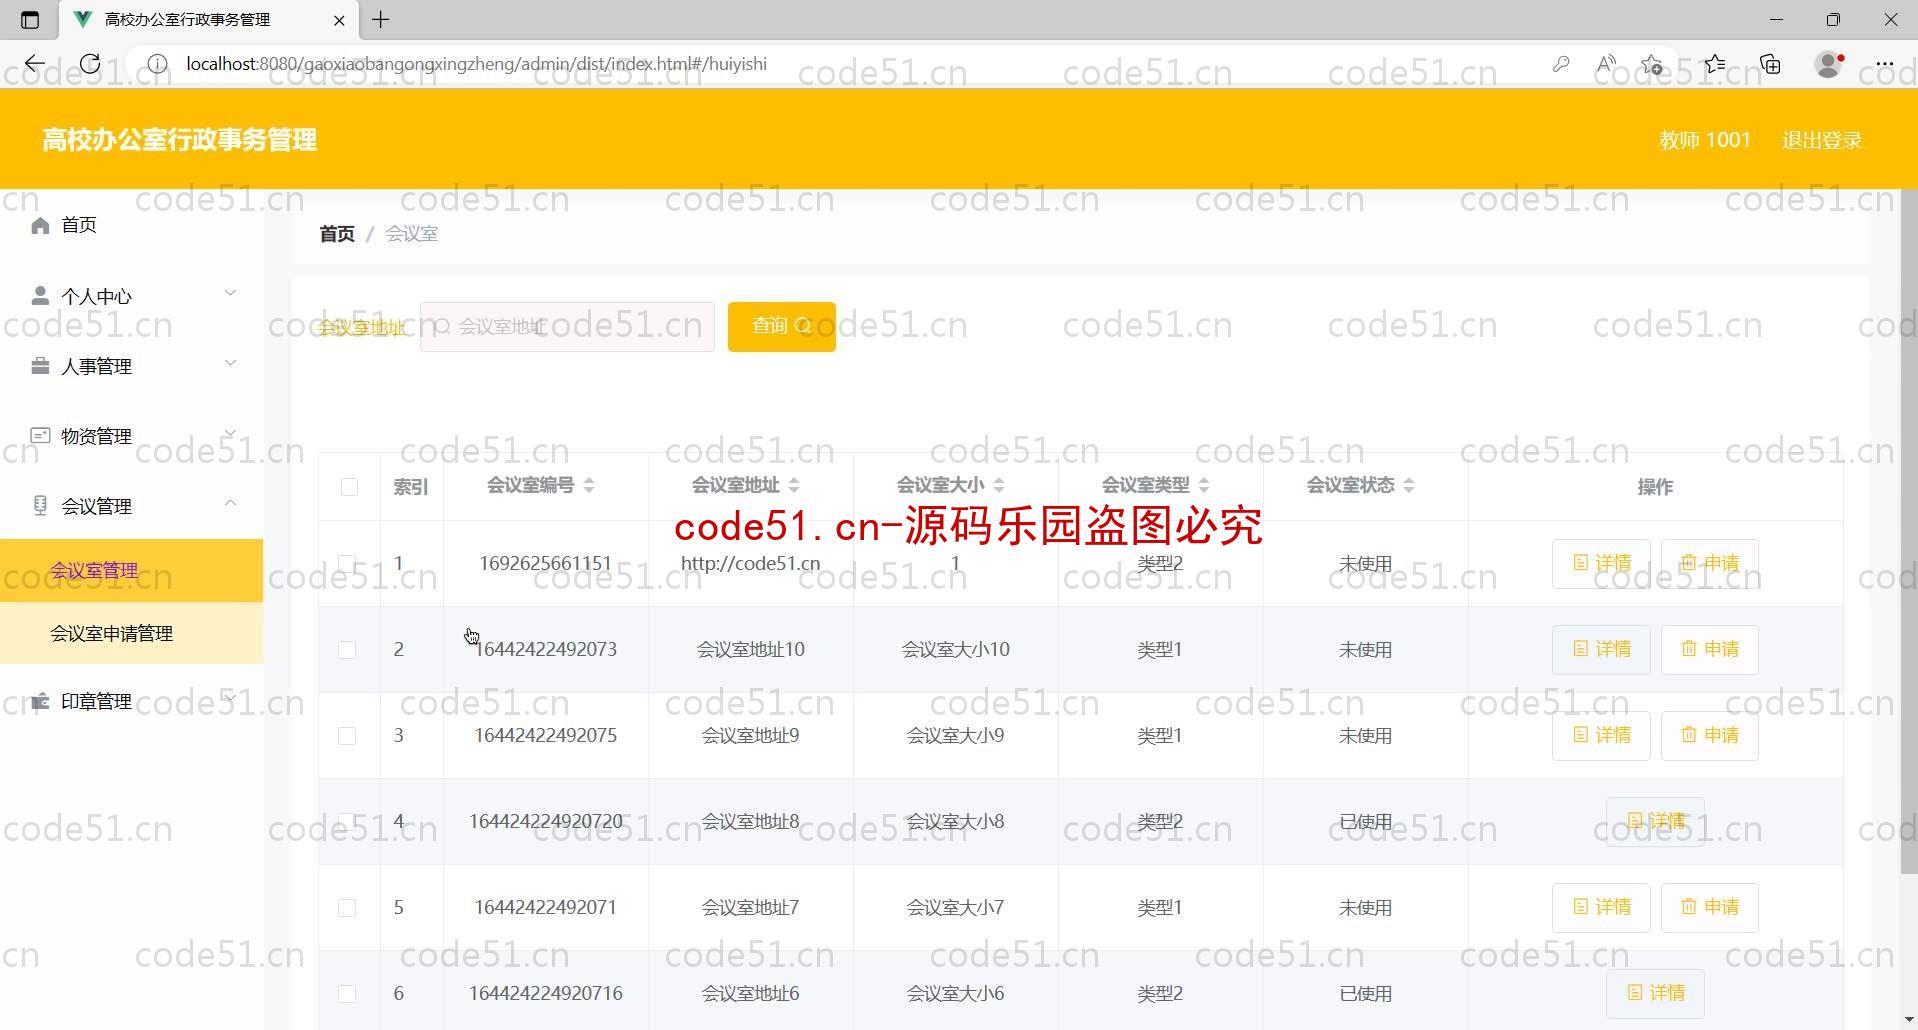Log out via 退出登录
This screenshot has height=1030, width=1918.
click(1822, 140)
